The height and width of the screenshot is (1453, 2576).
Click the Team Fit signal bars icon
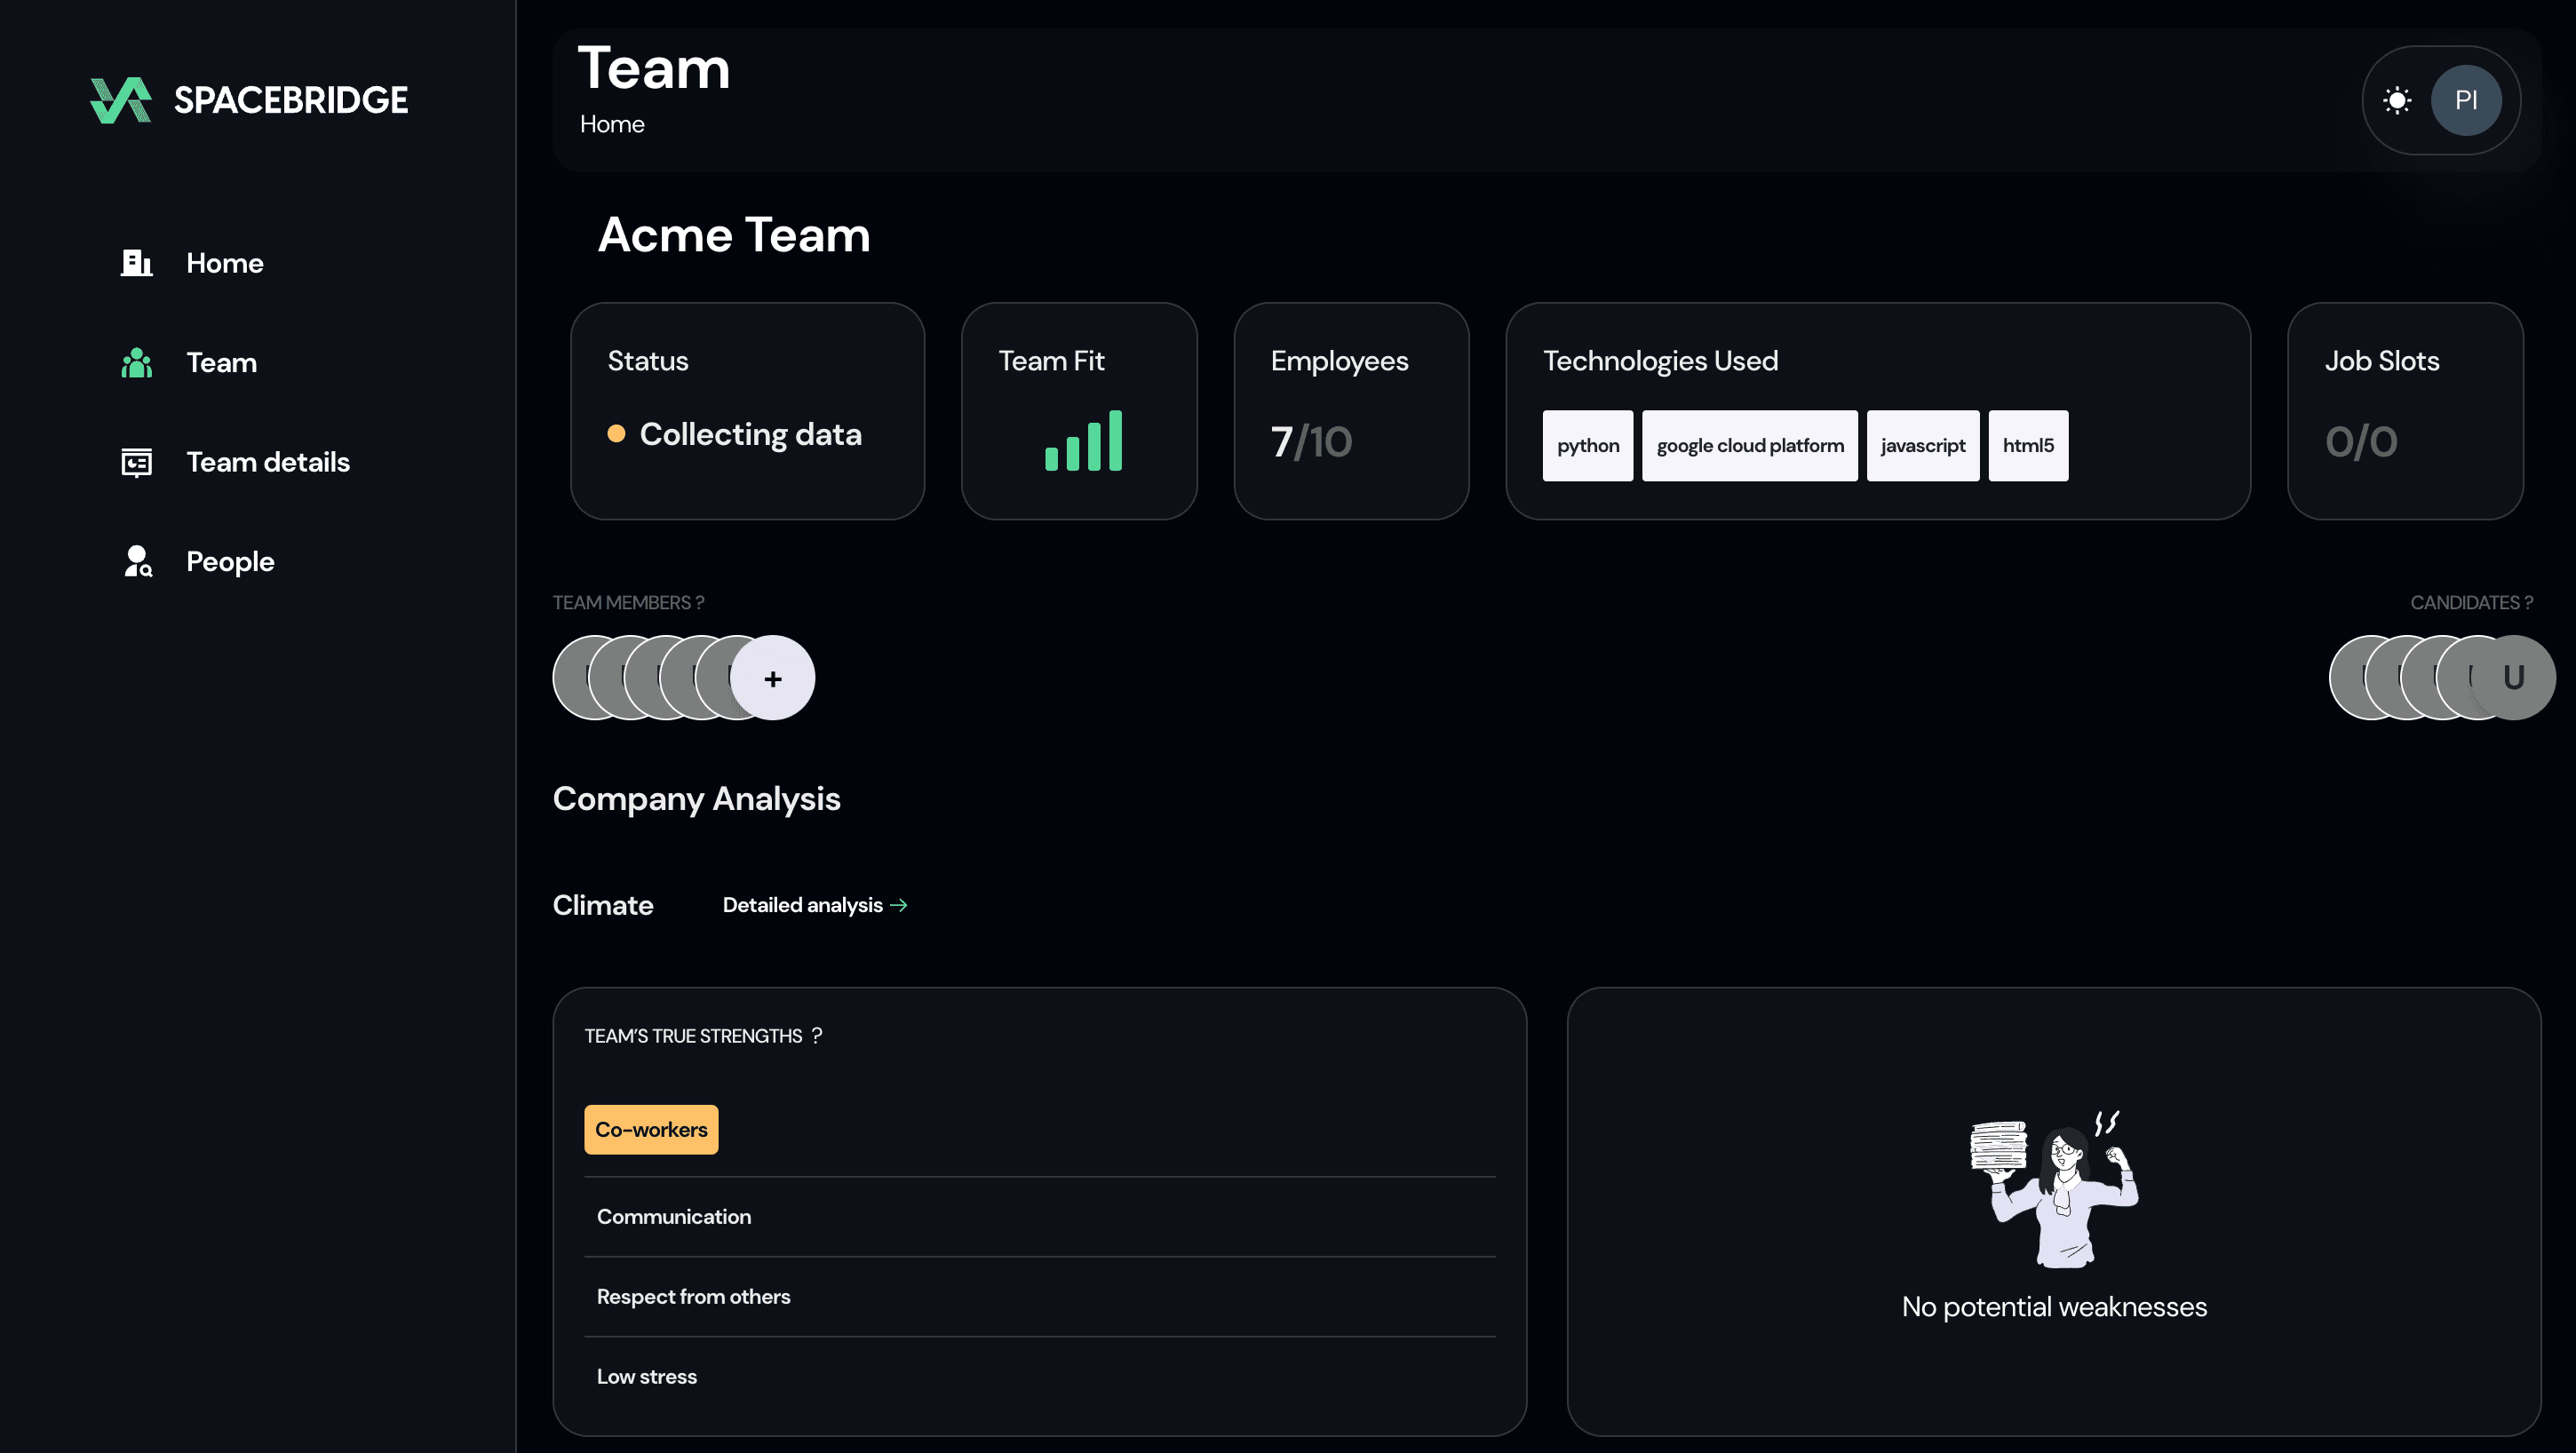[x=1083, y=441]
